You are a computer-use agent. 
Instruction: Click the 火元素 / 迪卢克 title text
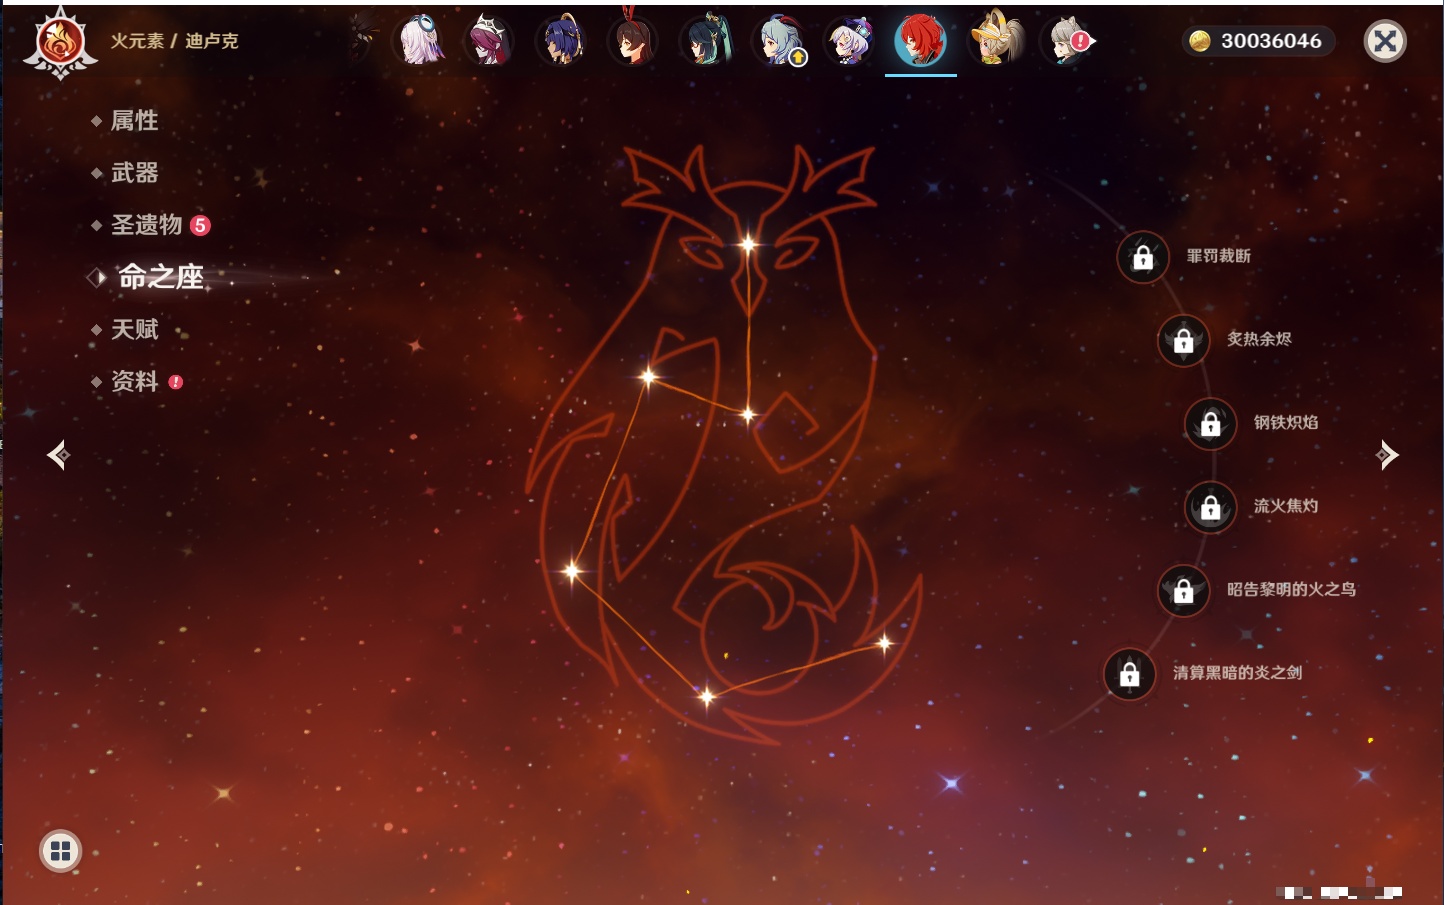(174, 41)
